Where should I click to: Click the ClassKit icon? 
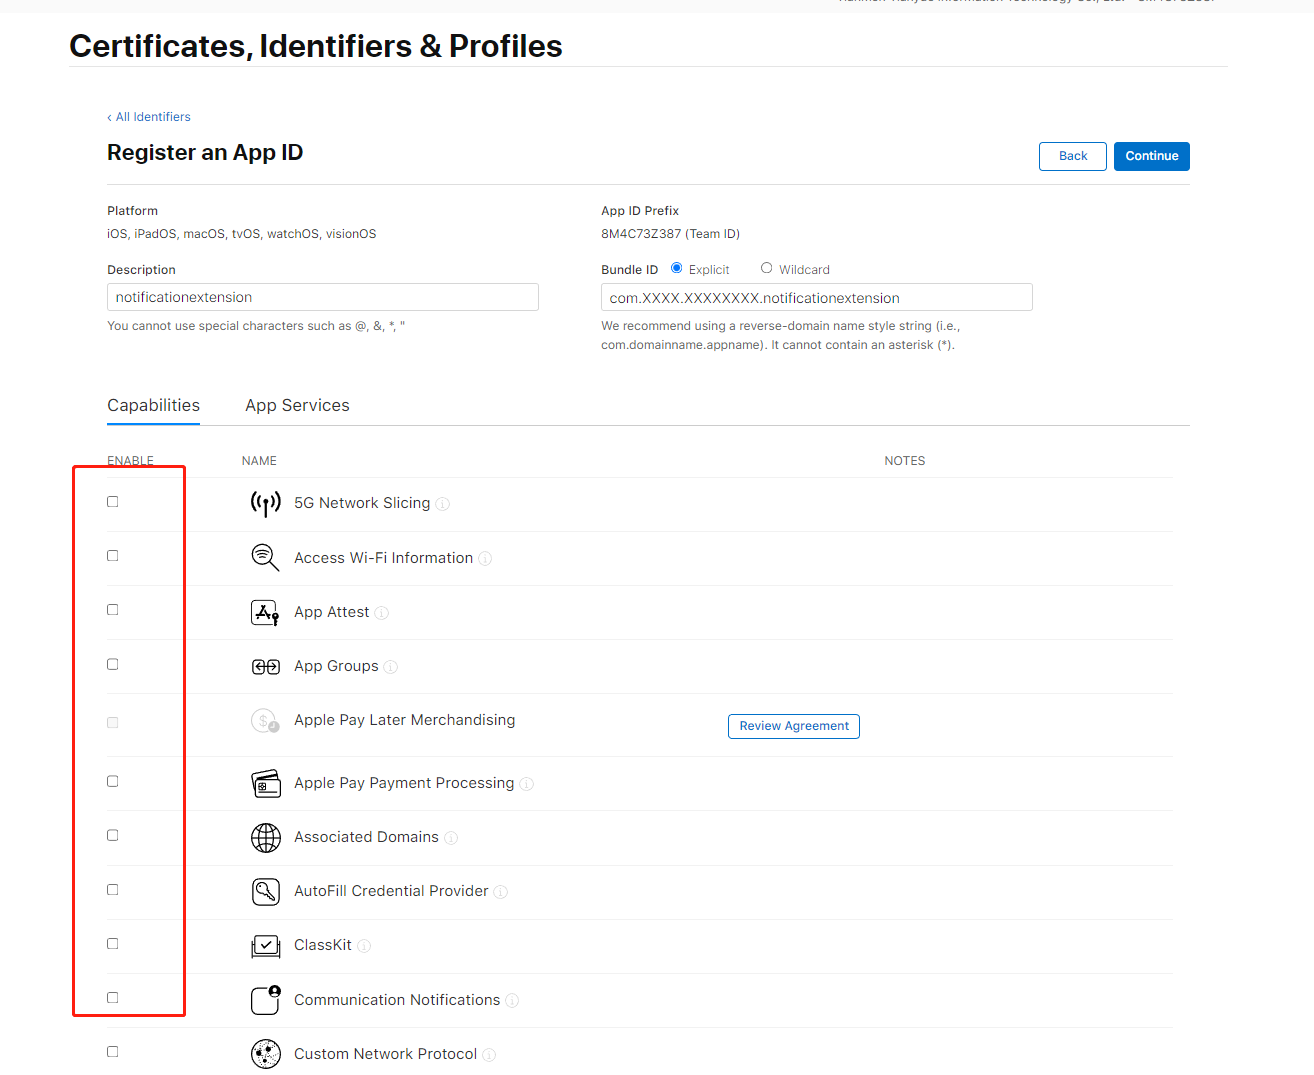265,945
